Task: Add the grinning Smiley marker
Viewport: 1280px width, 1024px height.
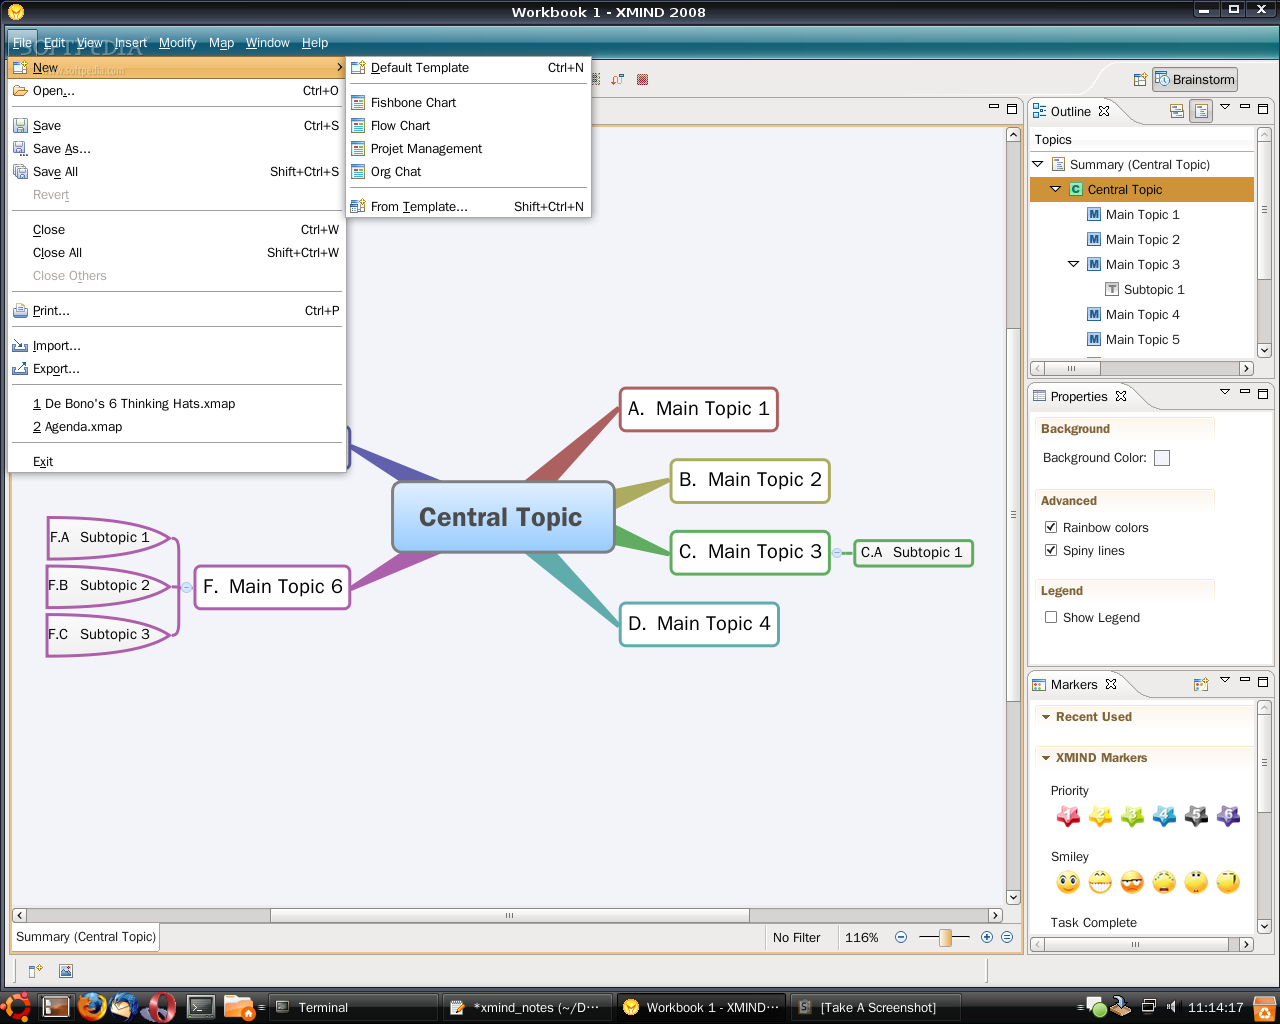Action: 1100,882
